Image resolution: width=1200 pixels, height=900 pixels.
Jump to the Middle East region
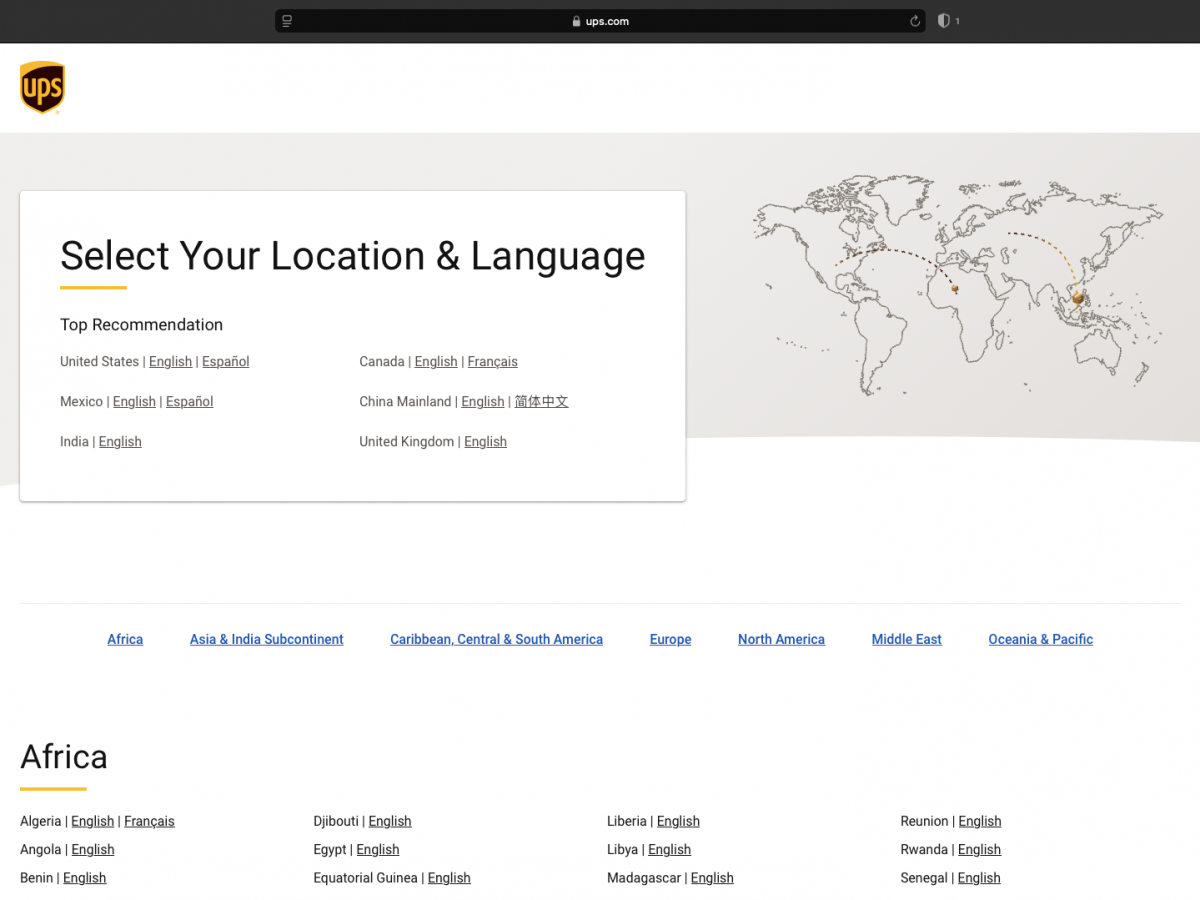906,639
